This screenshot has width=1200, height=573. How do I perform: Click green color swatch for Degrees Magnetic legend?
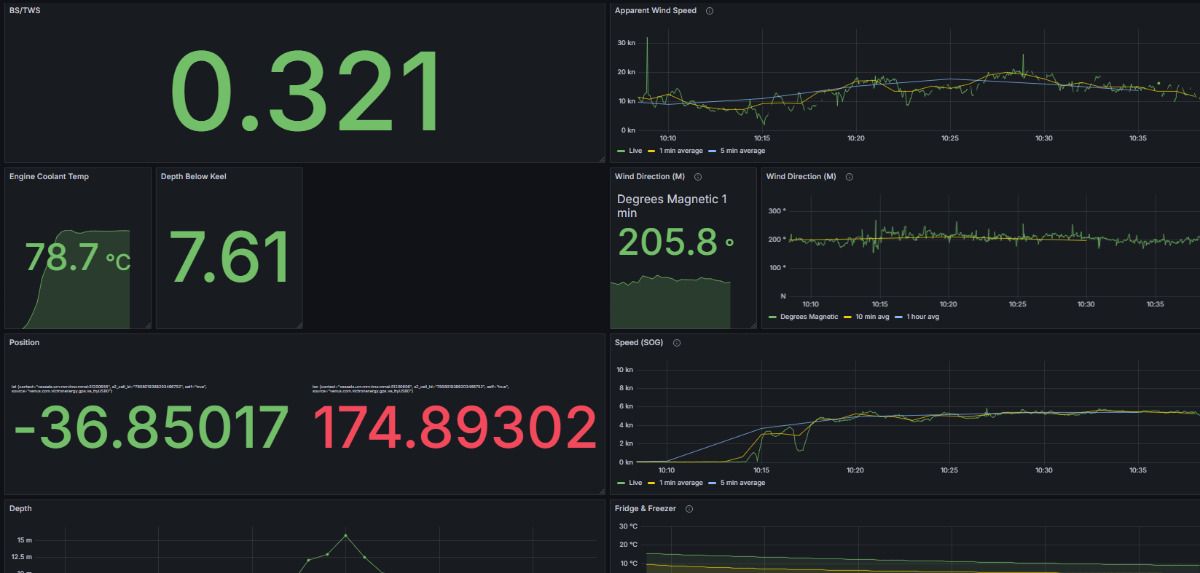pyautogui.click(x=771, y=317)
